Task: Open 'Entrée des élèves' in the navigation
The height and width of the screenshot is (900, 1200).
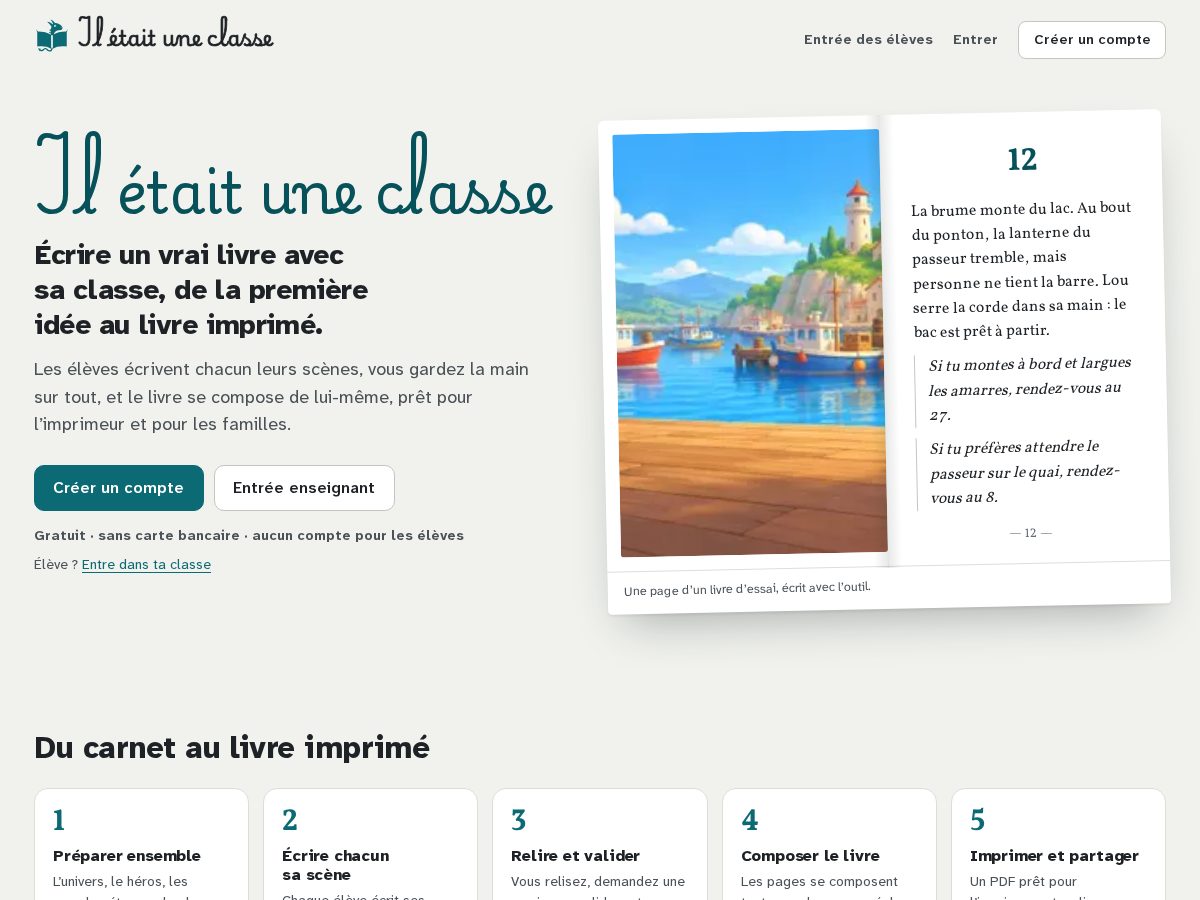Action: (x=868, y=40)
